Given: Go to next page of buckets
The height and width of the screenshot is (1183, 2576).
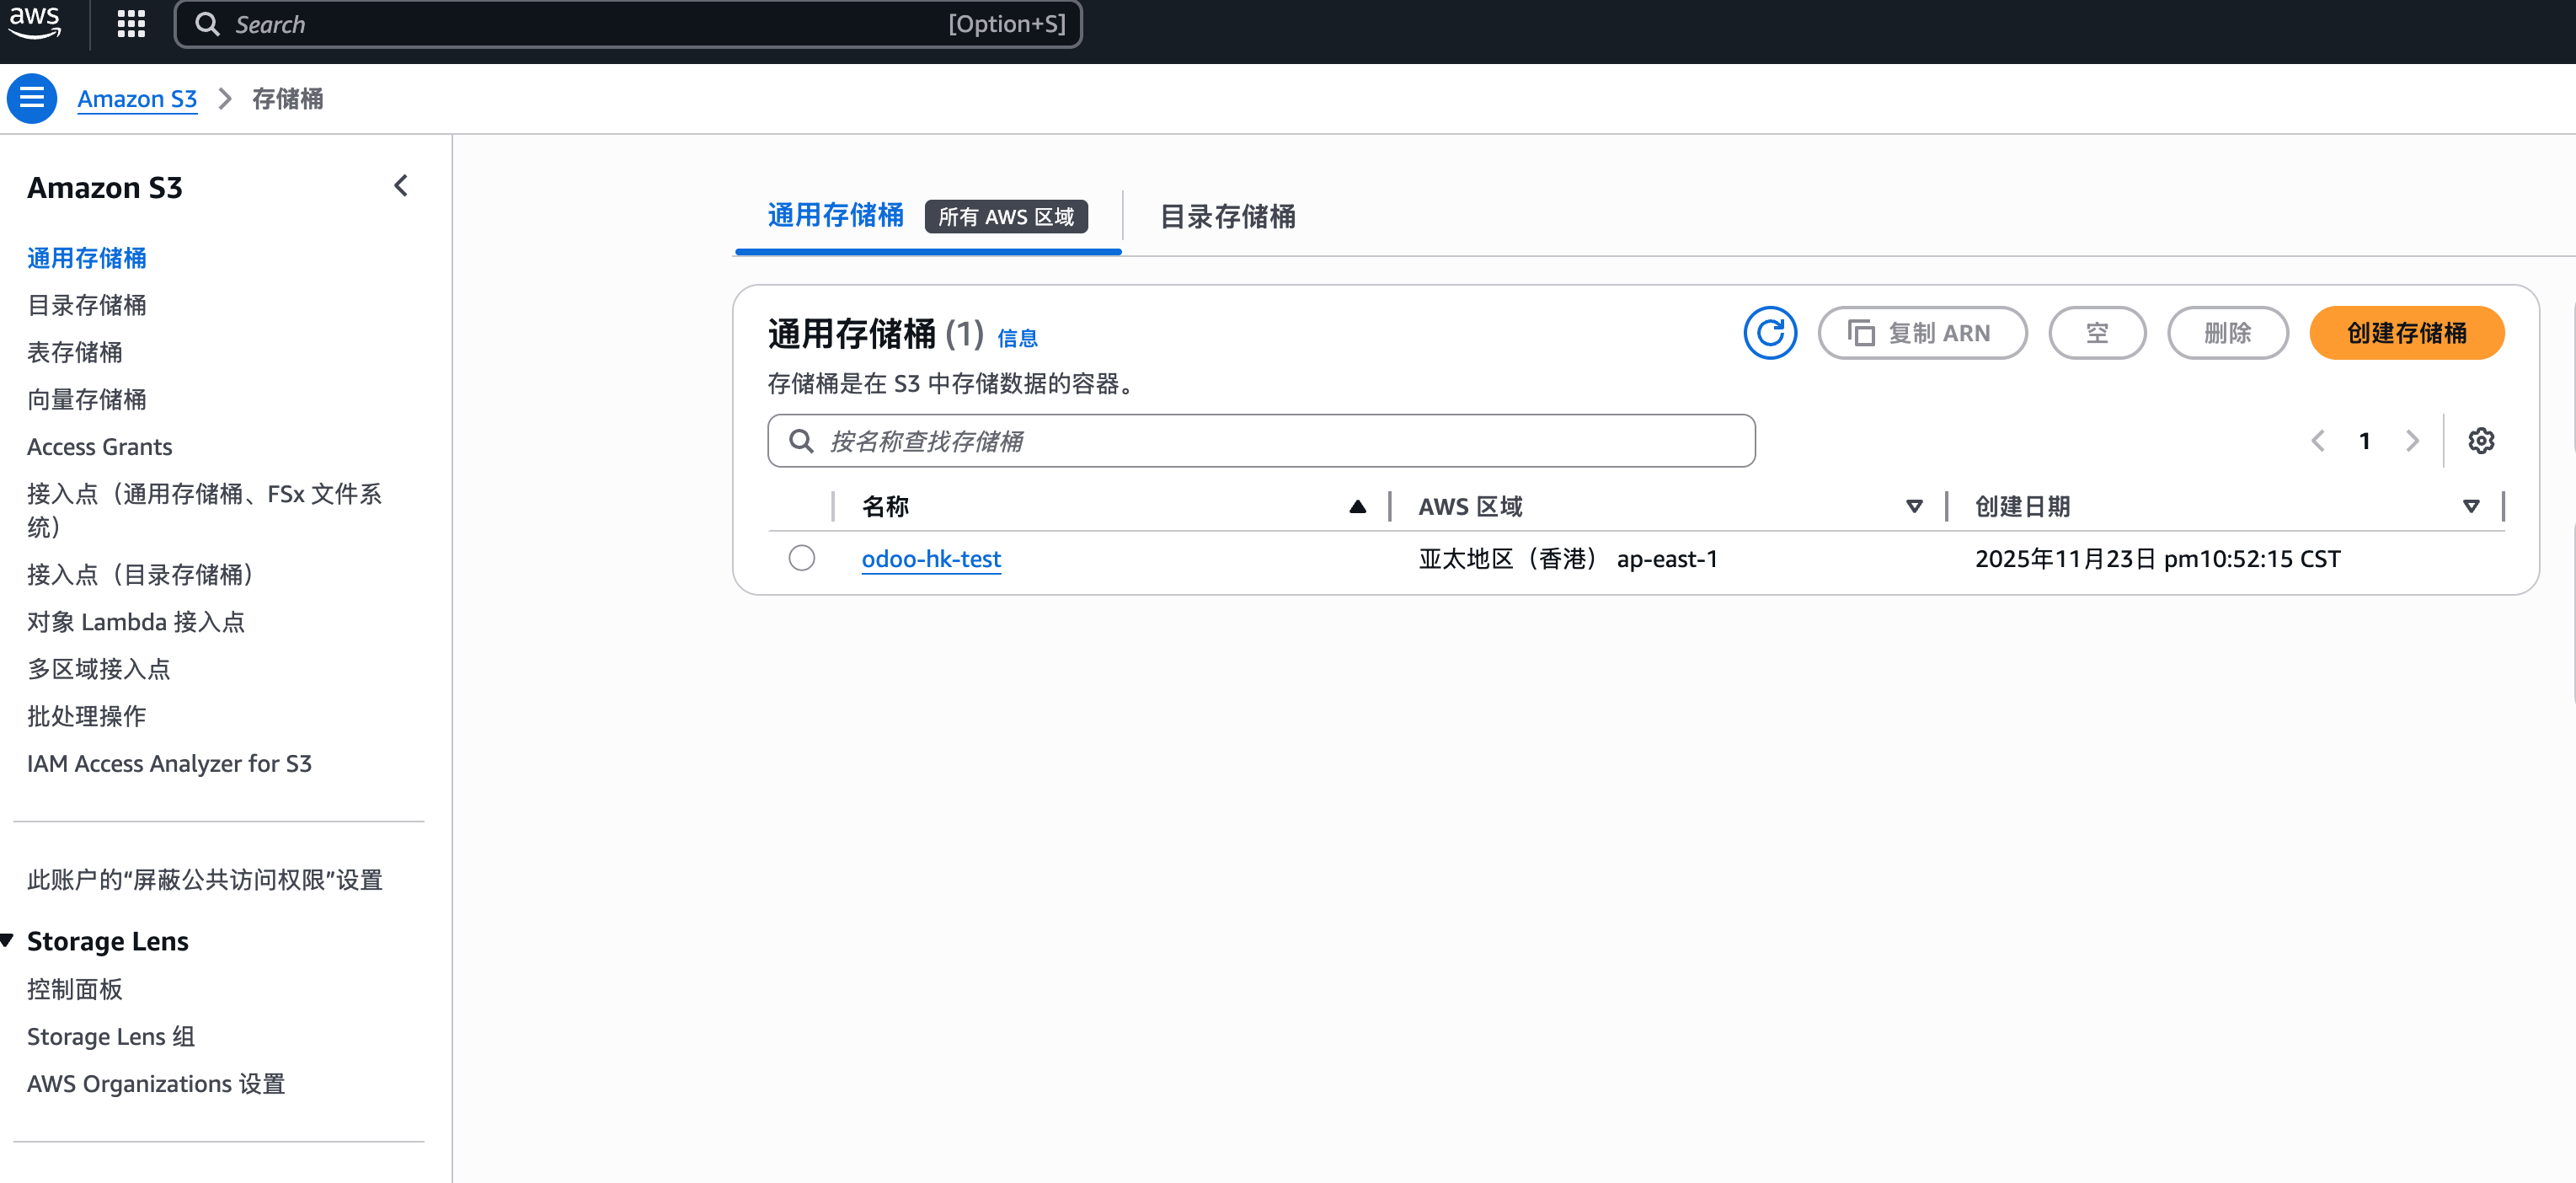Looking at the screenshot, I should pos(2412,441).
